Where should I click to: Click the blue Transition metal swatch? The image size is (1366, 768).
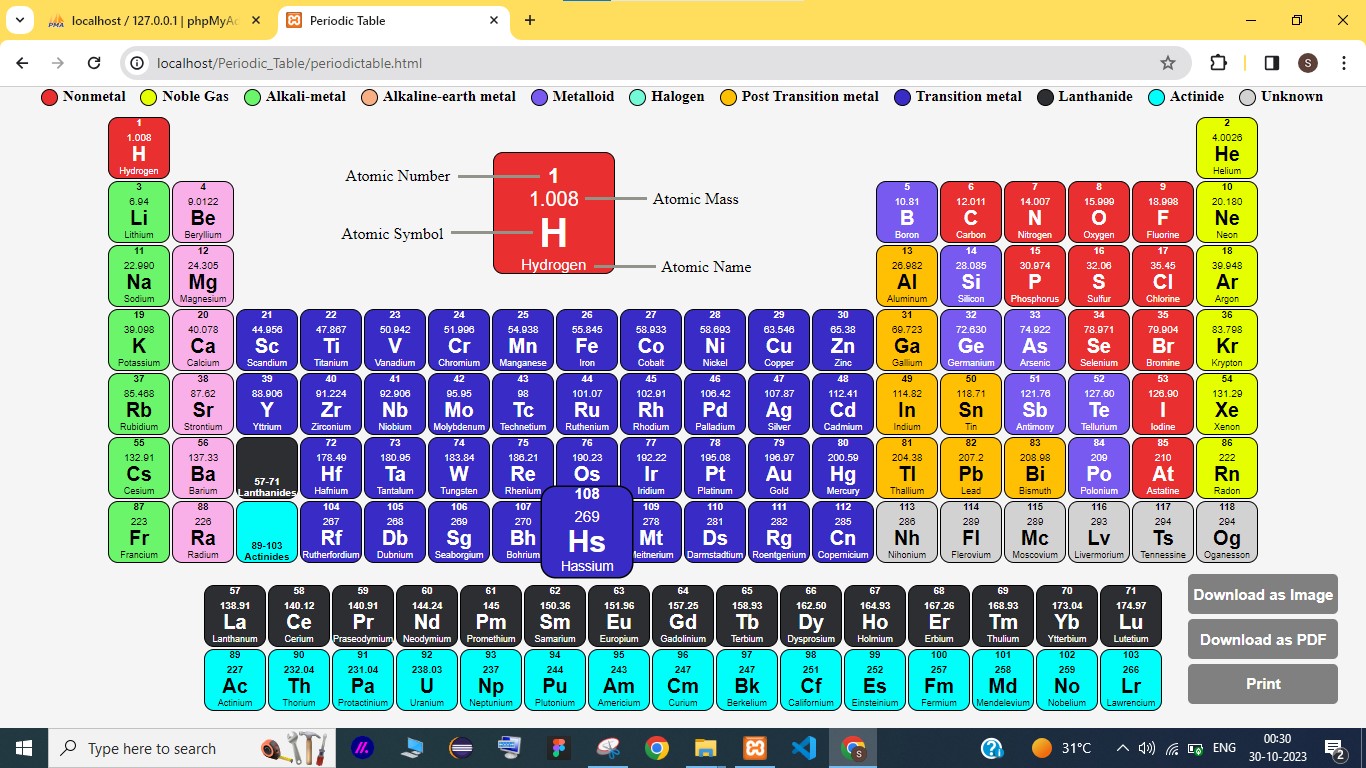[902, 97]
